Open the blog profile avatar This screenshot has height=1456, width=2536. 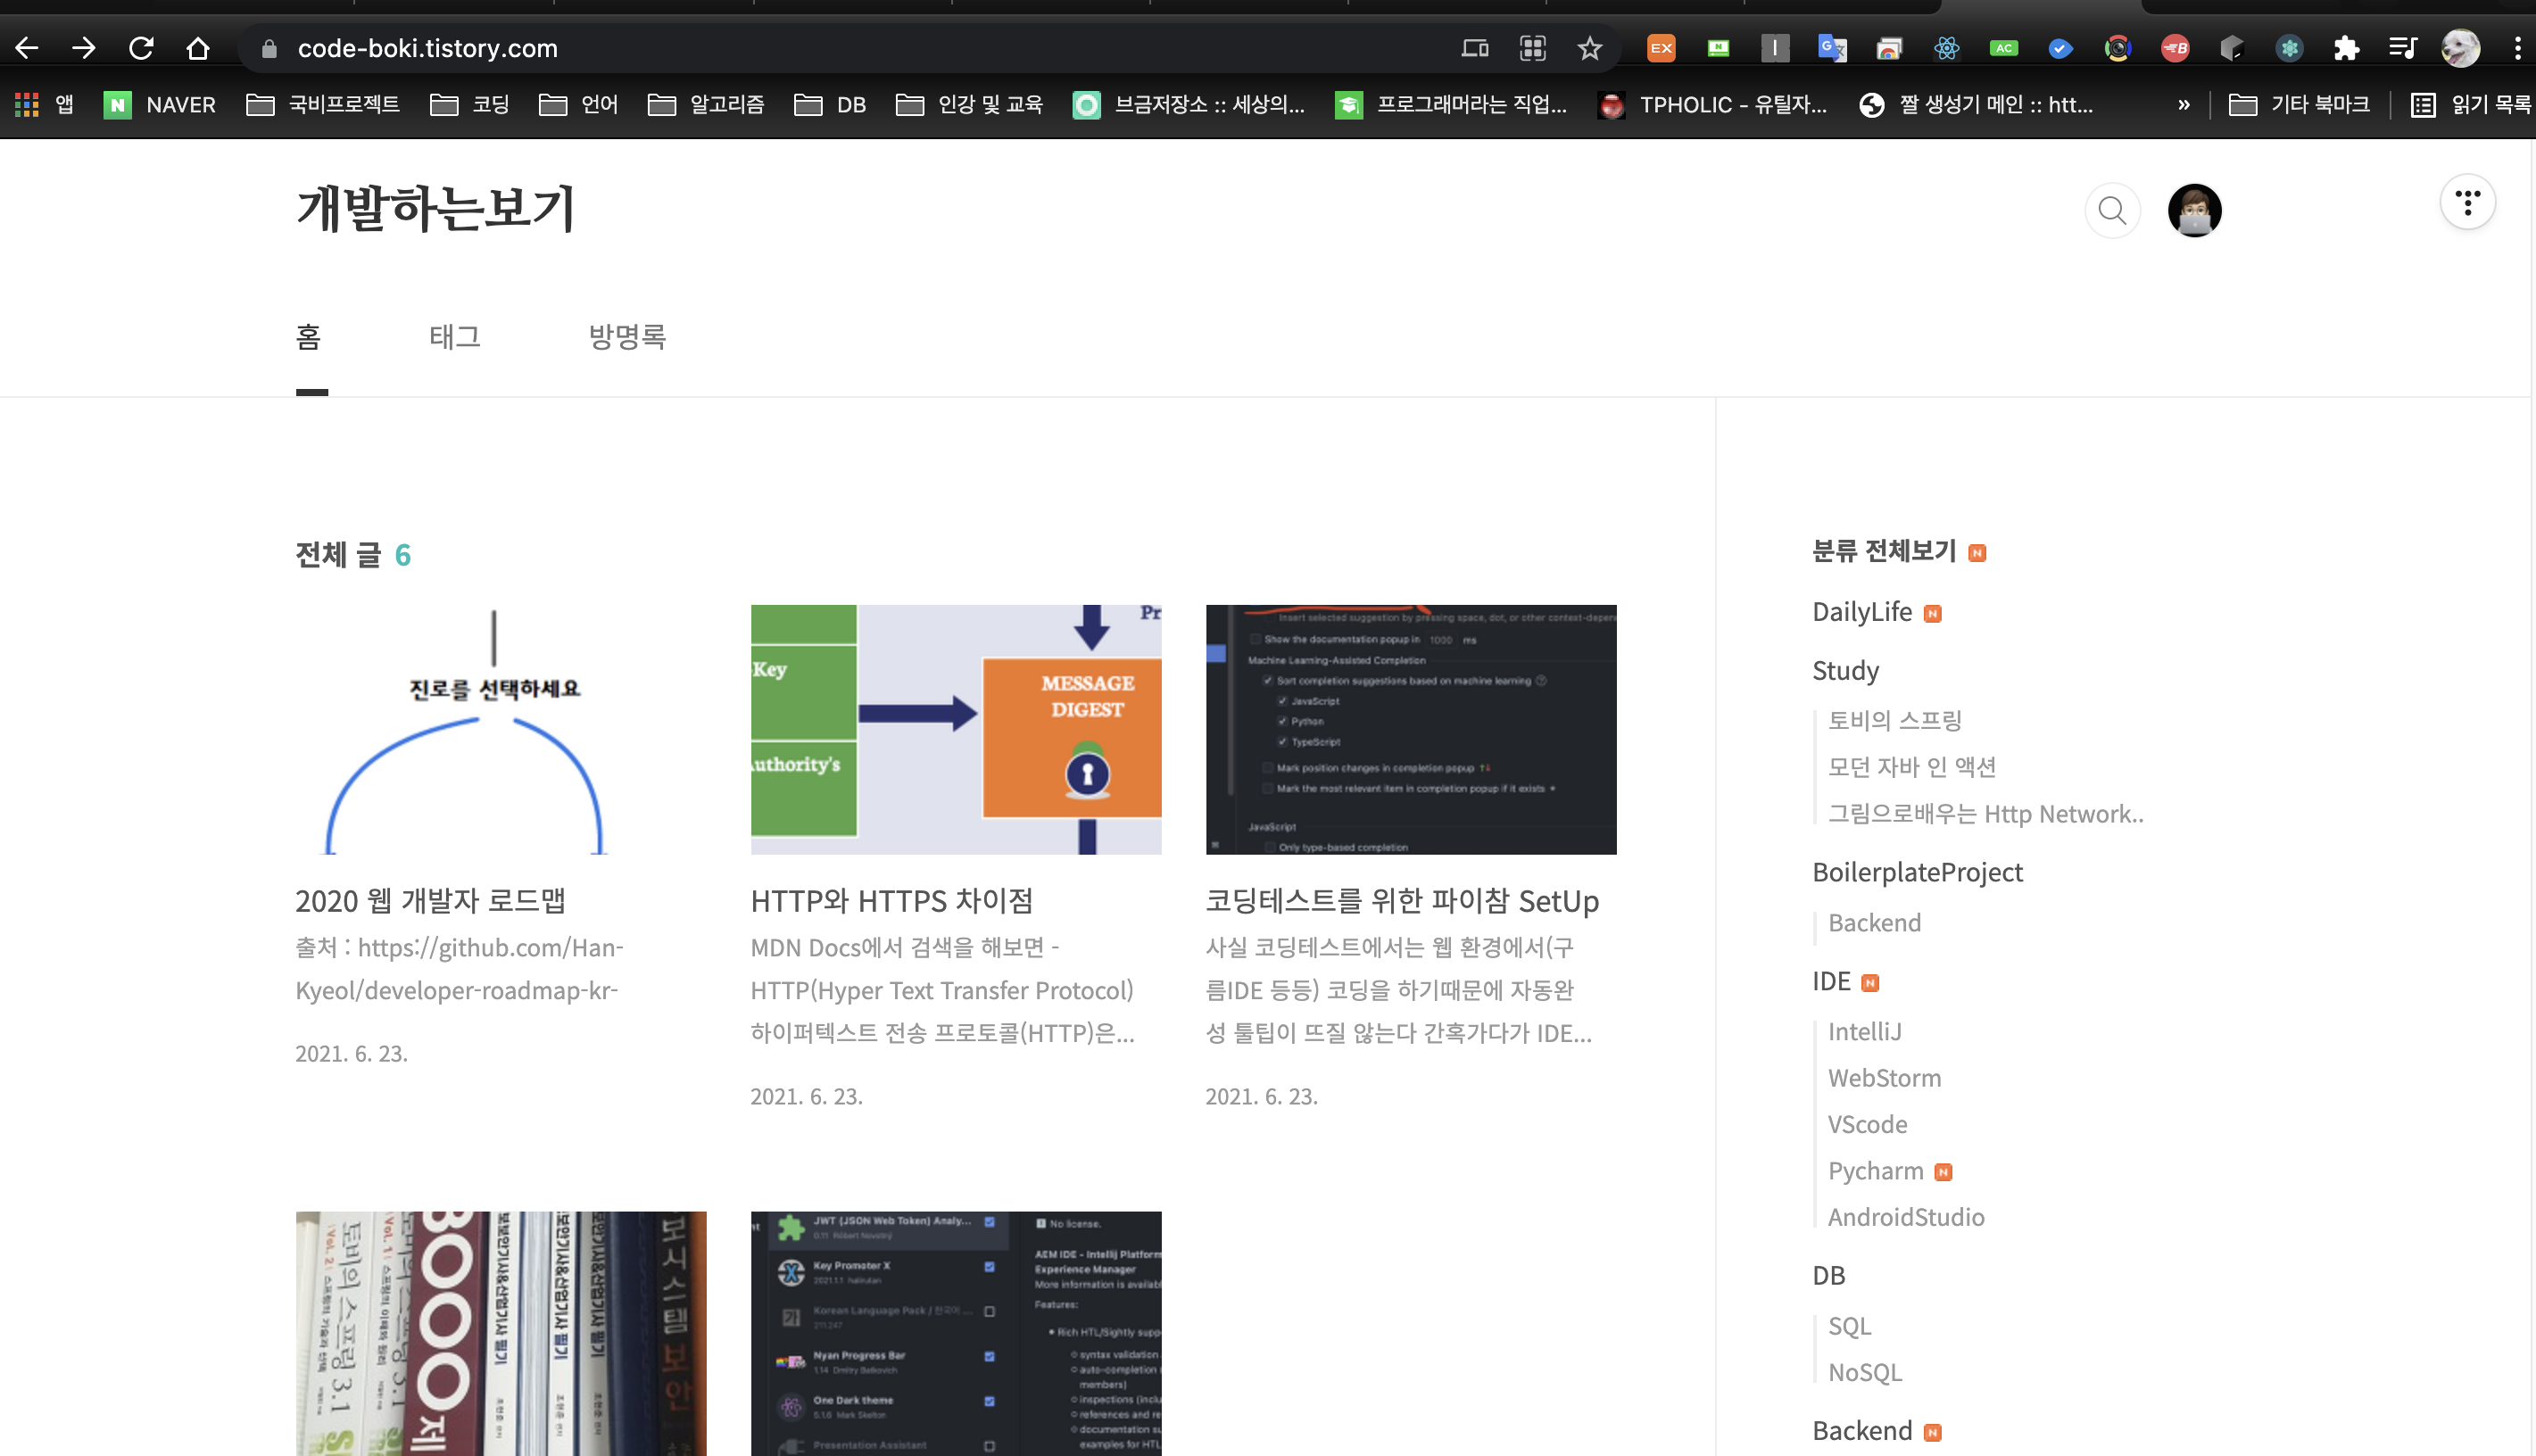tap(2194, 210)
